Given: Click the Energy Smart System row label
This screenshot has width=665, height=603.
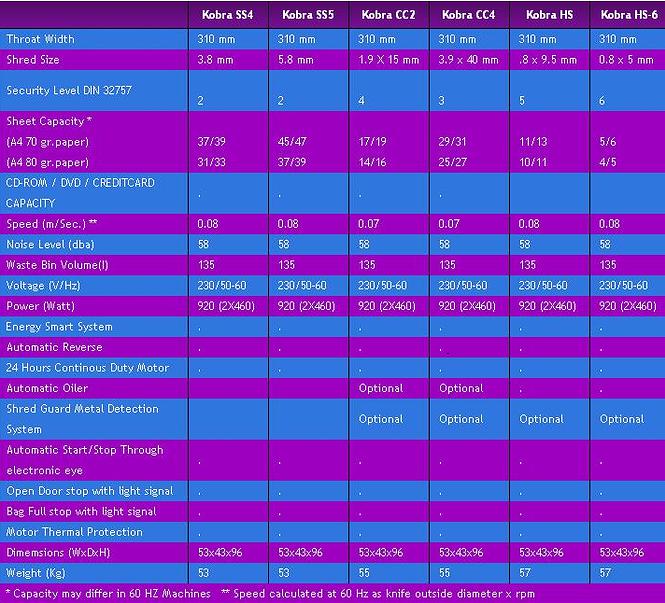Looking at the screenshot, I should tap(59, 326).
